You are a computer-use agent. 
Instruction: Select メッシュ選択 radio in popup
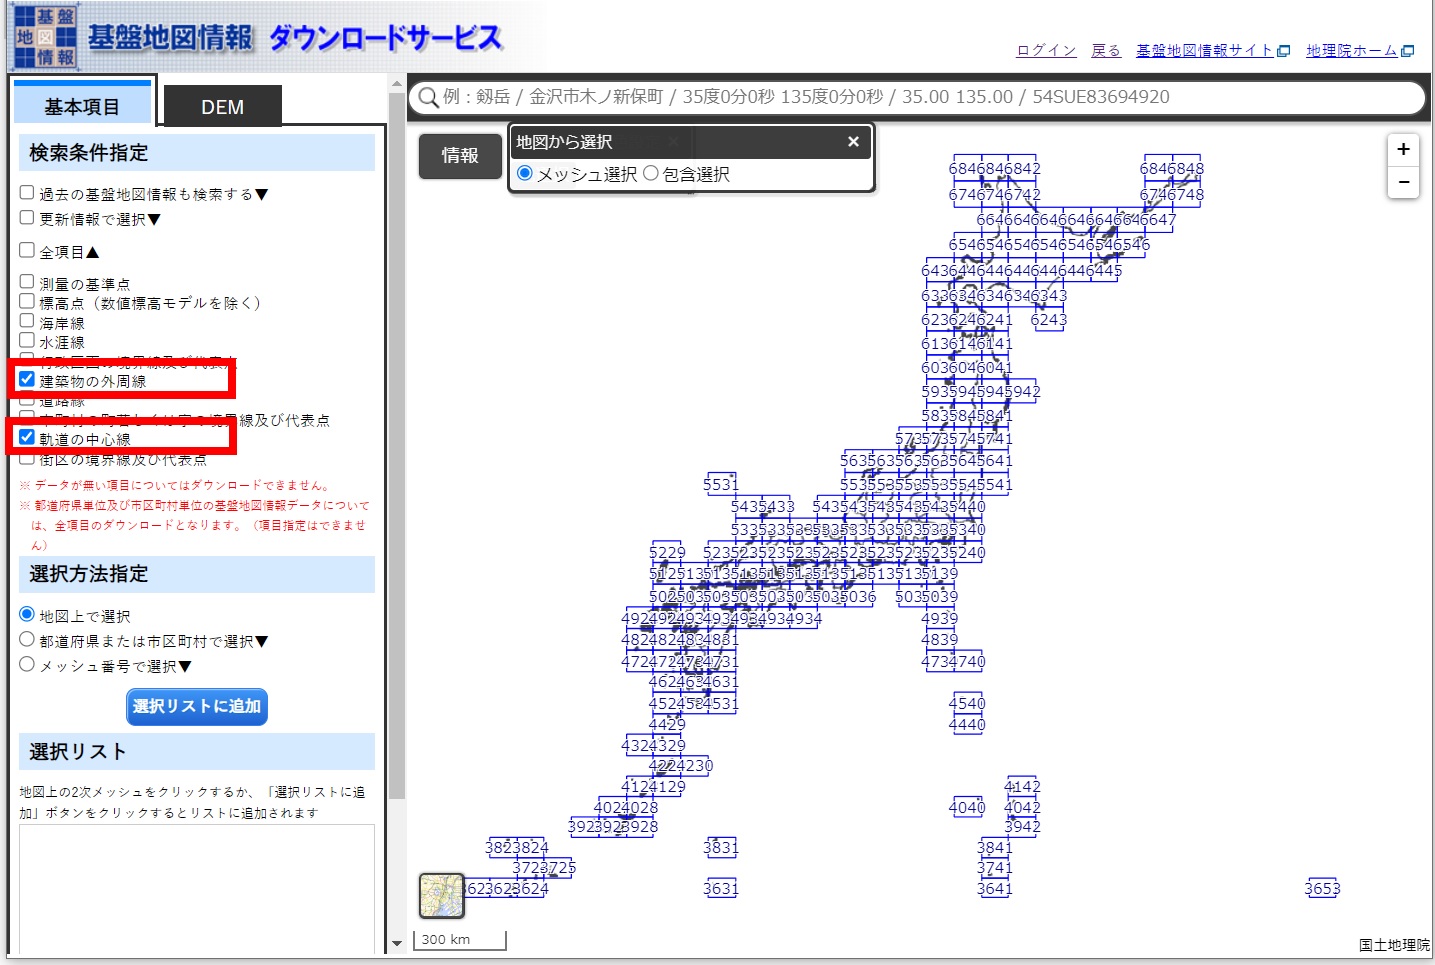coord(525,173)
